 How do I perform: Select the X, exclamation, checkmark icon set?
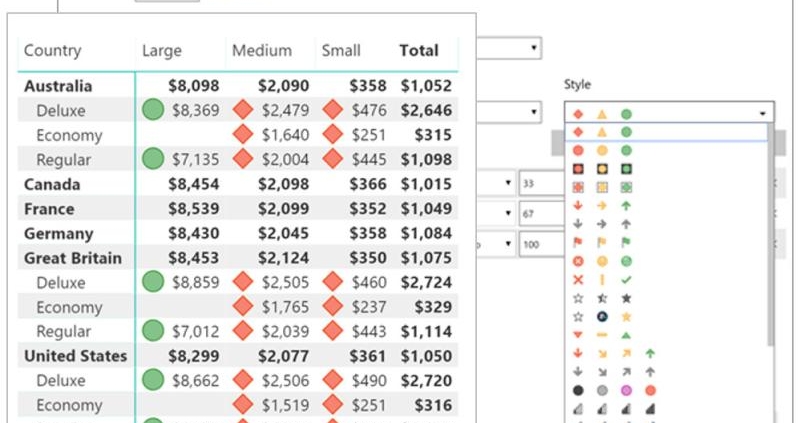[x=599, y=279]
